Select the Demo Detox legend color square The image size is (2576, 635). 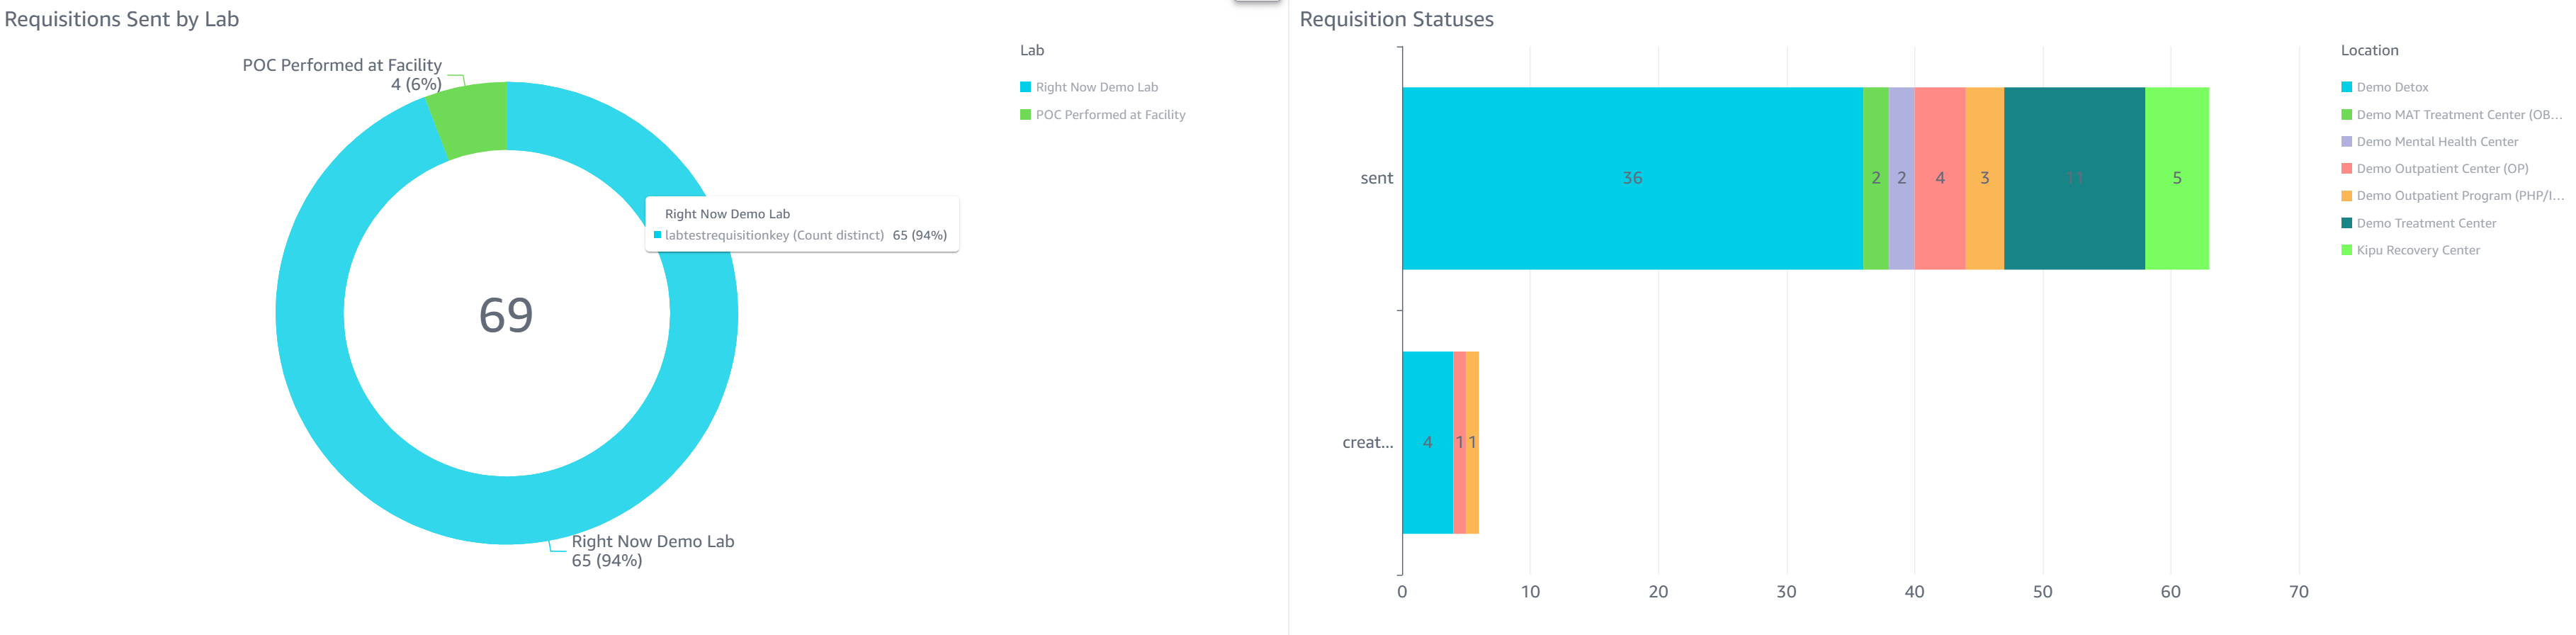(x=2346, y=87)
